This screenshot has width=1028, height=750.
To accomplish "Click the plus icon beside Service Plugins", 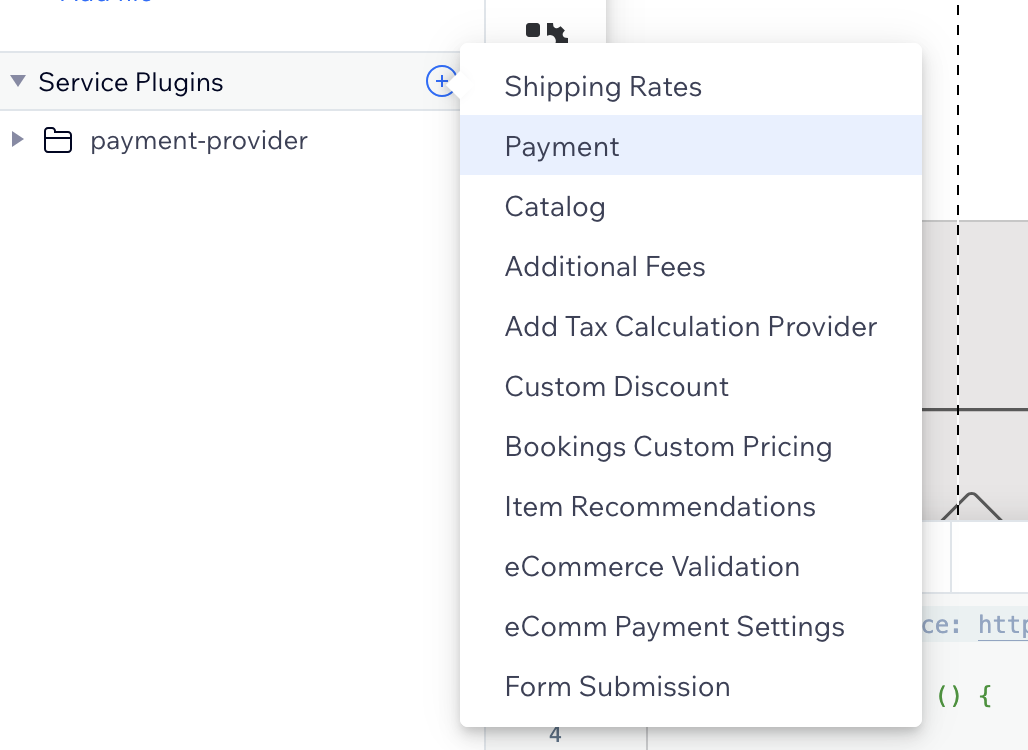I will pos(441,81).
